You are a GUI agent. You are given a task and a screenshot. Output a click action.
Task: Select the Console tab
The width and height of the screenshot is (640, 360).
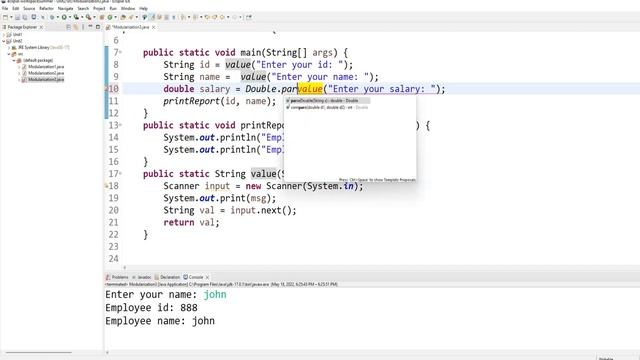click(x=193, y=277)
